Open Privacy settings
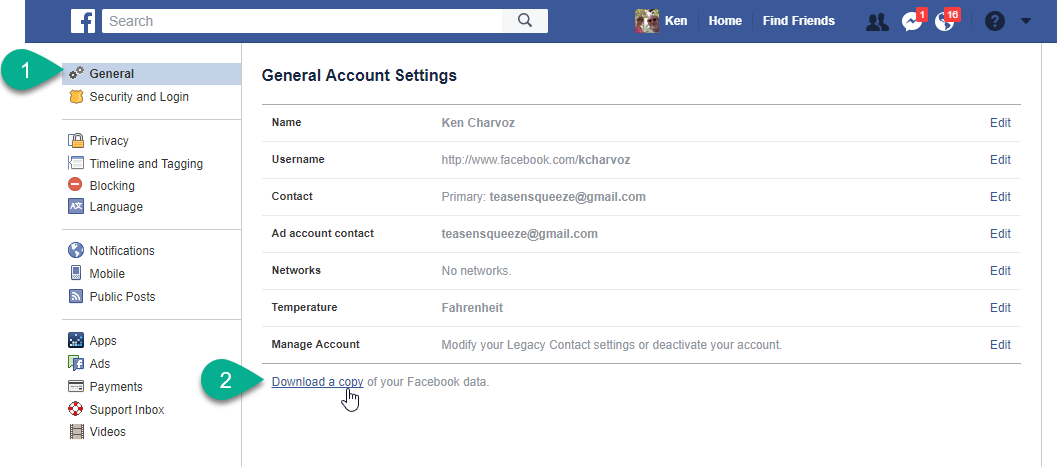 point(109,140)
